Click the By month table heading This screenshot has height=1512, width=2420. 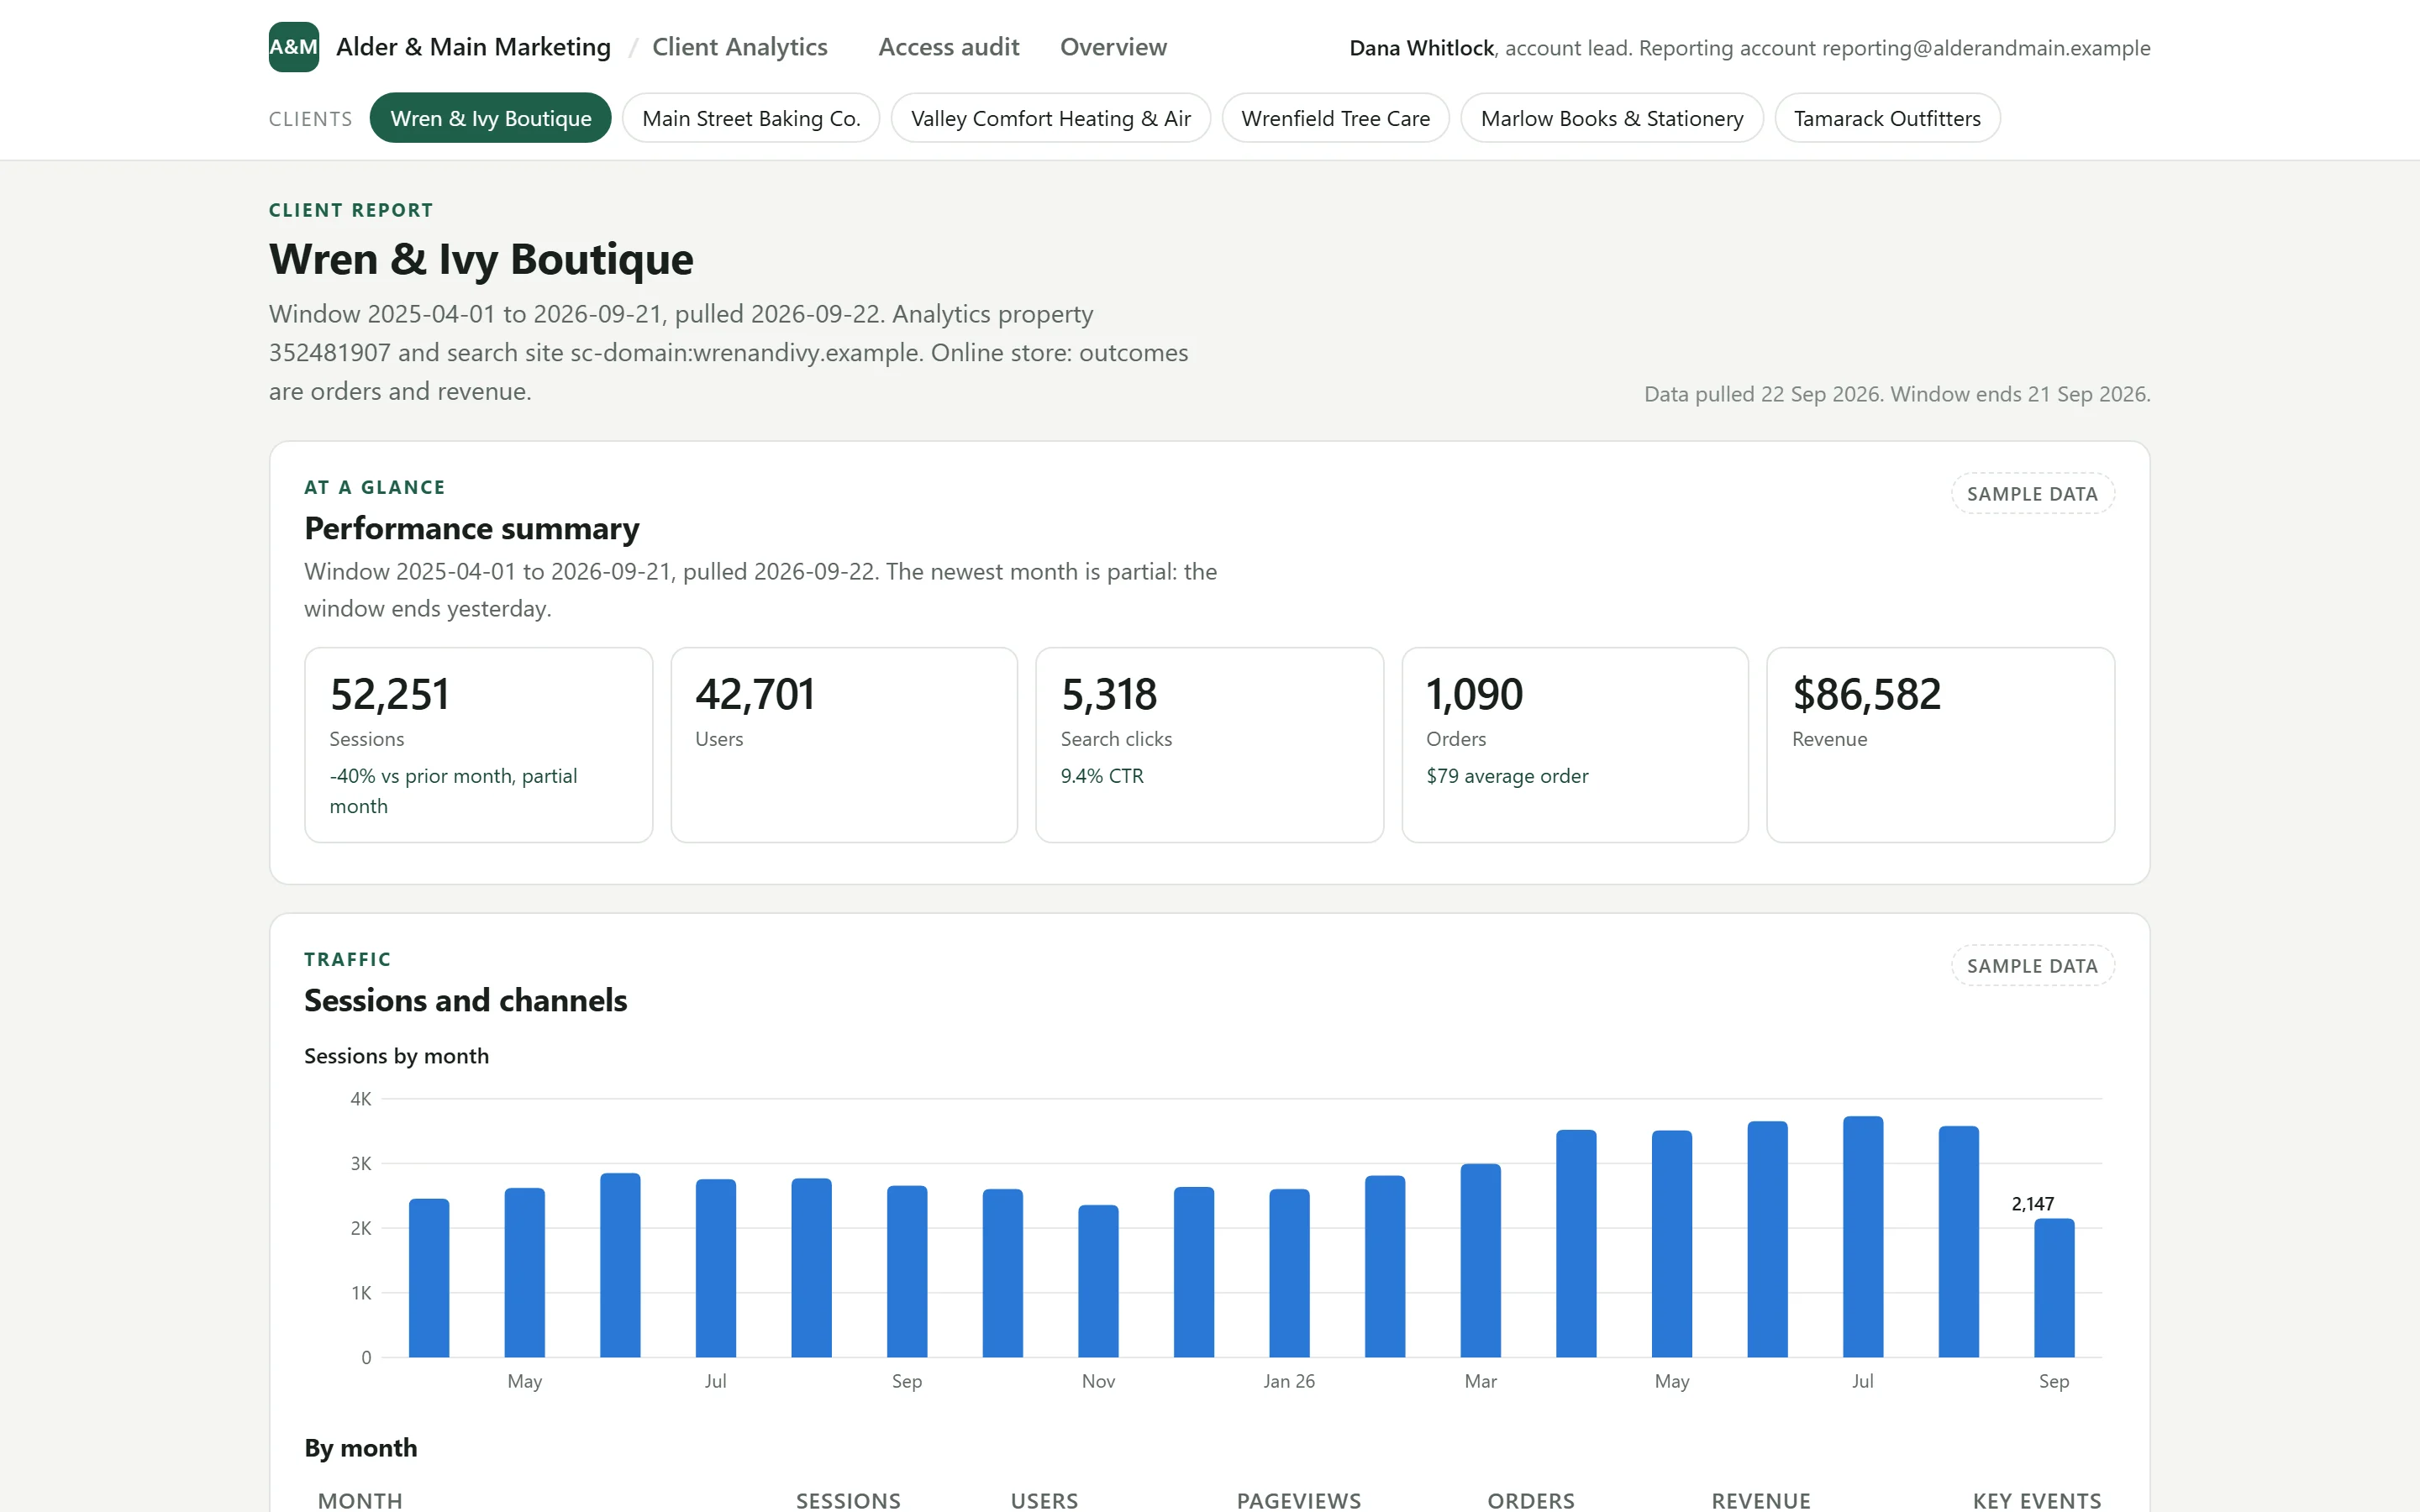click(x=361, y=1447)
